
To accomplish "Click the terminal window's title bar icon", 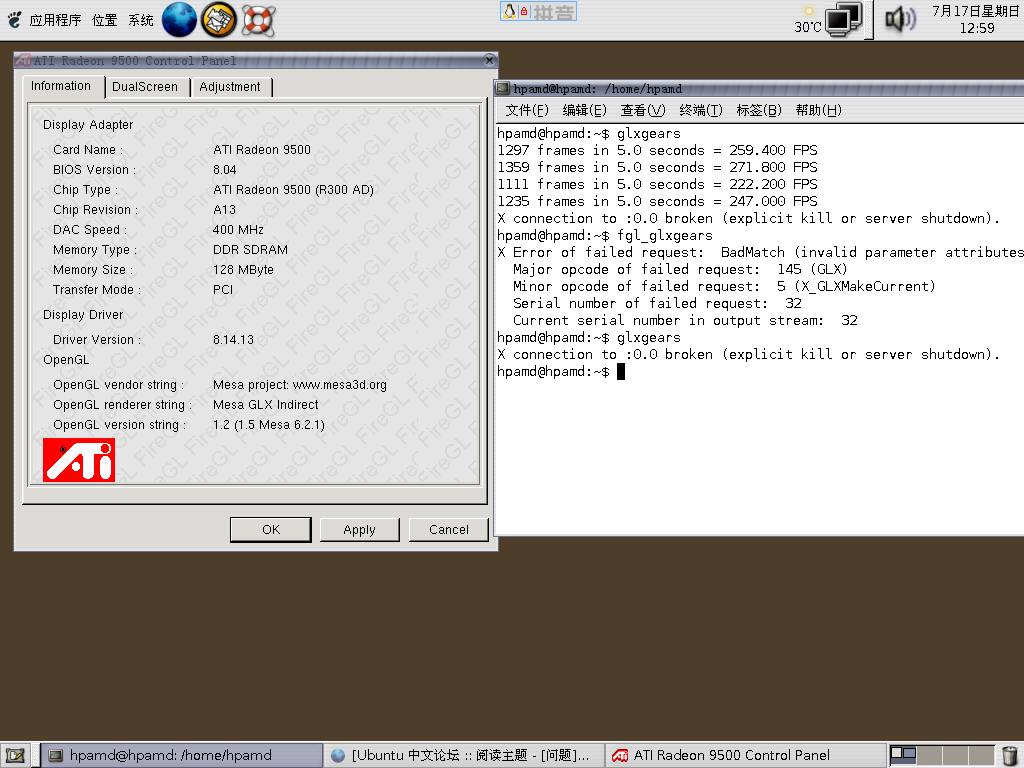I will (502, 88).
